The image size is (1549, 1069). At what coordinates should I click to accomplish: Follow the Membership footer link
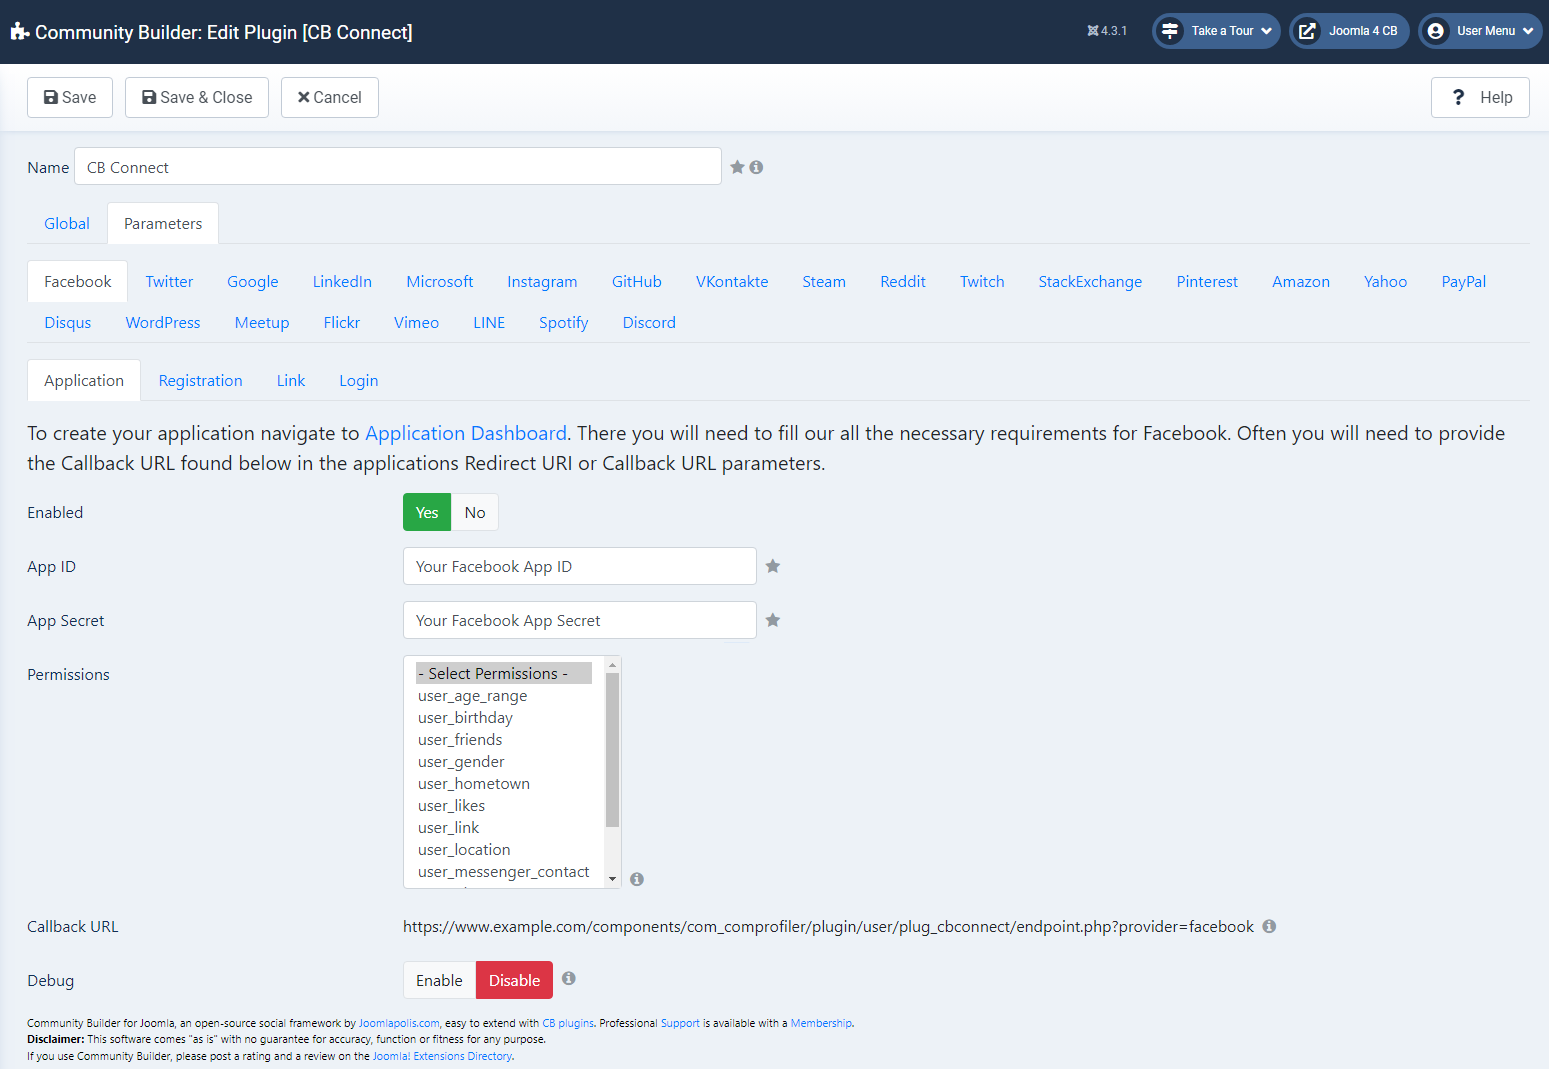pyautogui.click(x=821, y=1023)
